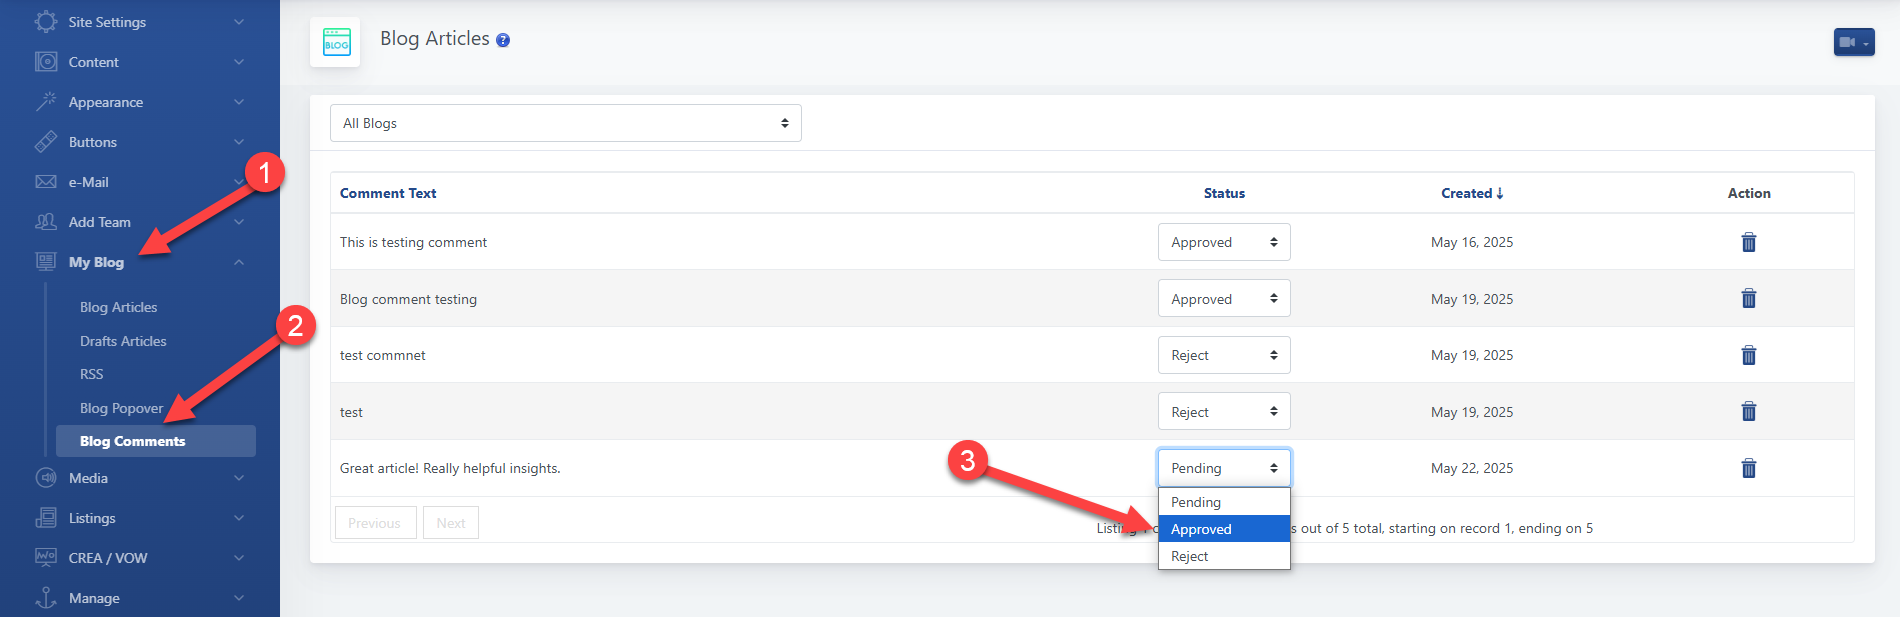Open the video camera help button

[x=1853, y=42]
